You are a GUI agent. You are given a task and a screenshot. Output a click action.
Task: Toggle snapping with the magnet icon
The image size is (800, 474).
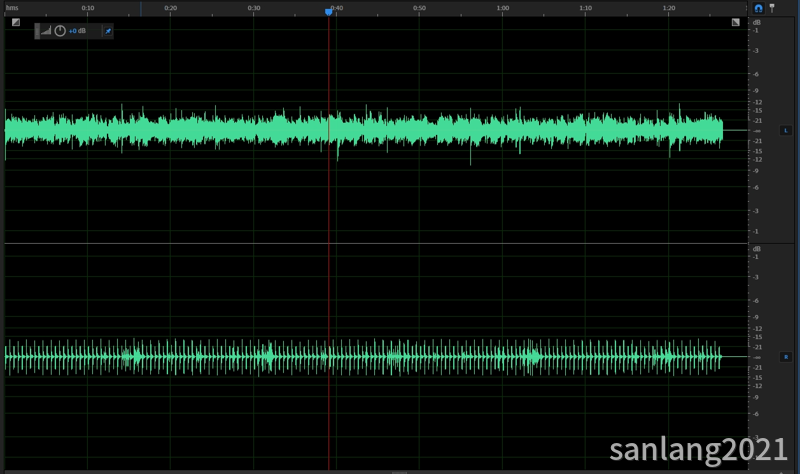pos(758,8)
